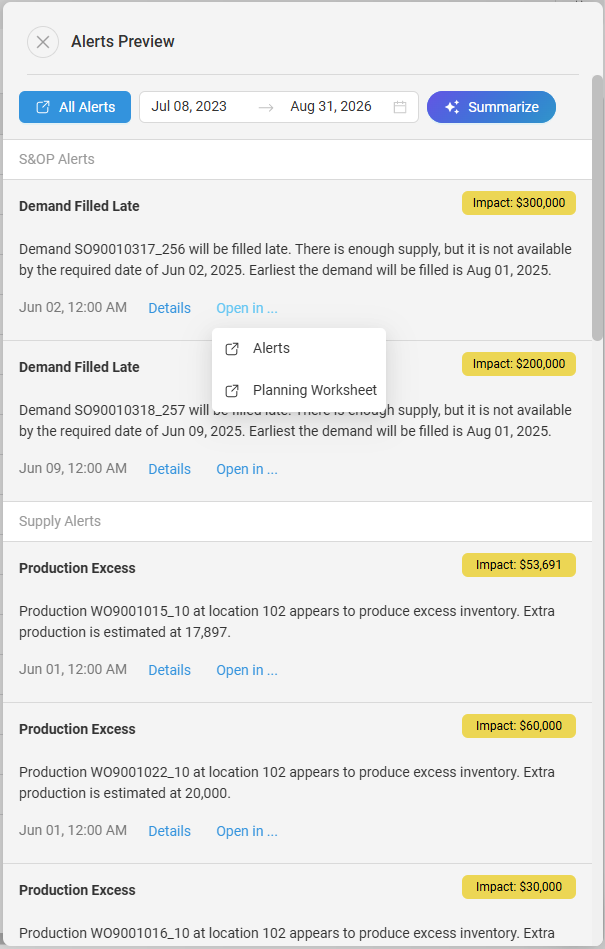Image resolution: width=605 pixels, height=949 pixels.
Task: Open Details for the $60,000 Production Excess
Action: pos(169,831)
